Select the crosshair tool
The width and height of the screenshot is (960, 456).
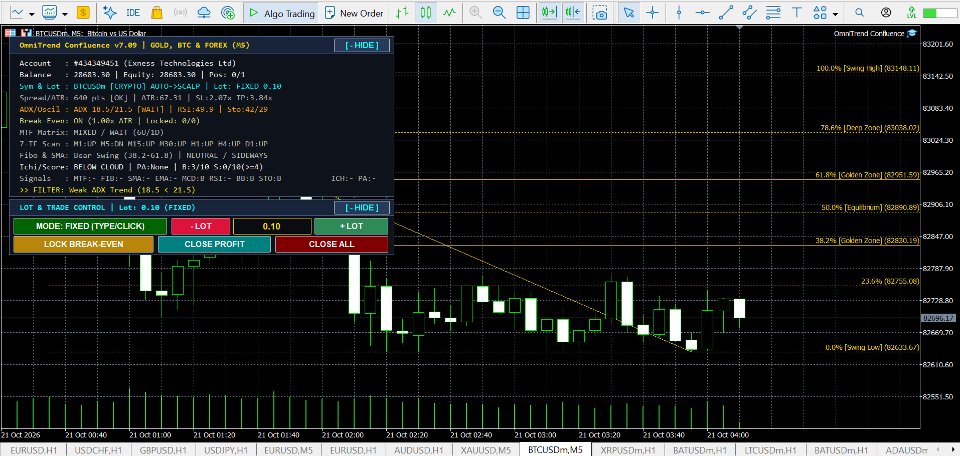coord(653,12)
